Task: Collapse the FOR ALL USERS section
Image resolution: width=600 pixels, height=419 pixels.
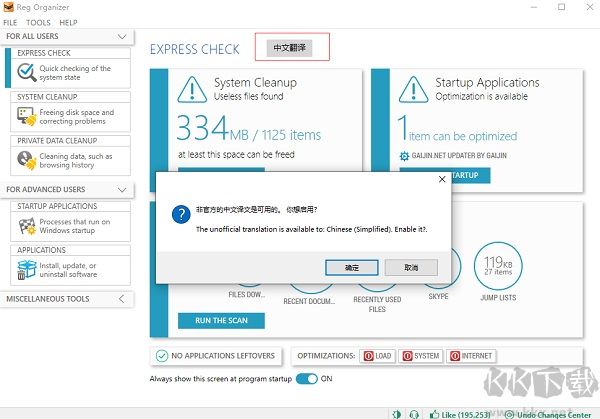Action: [122, 36]
